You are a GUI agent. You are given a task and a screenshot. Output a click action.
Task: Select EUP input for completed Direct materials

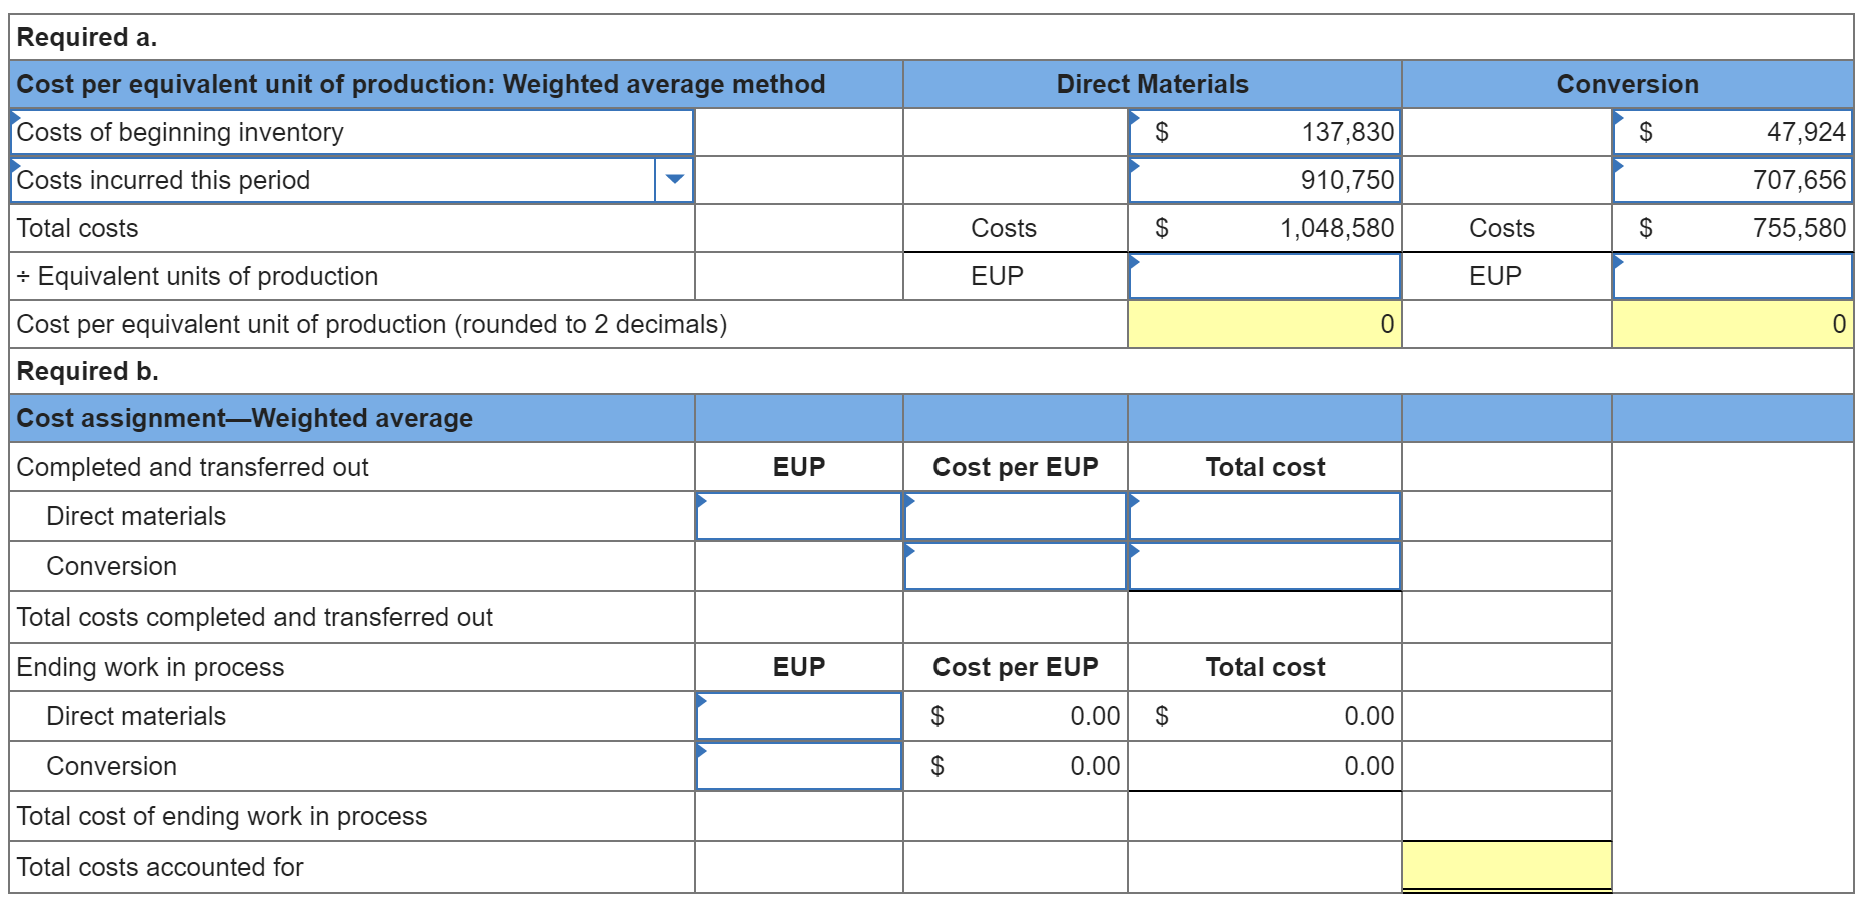coord(799,516)
